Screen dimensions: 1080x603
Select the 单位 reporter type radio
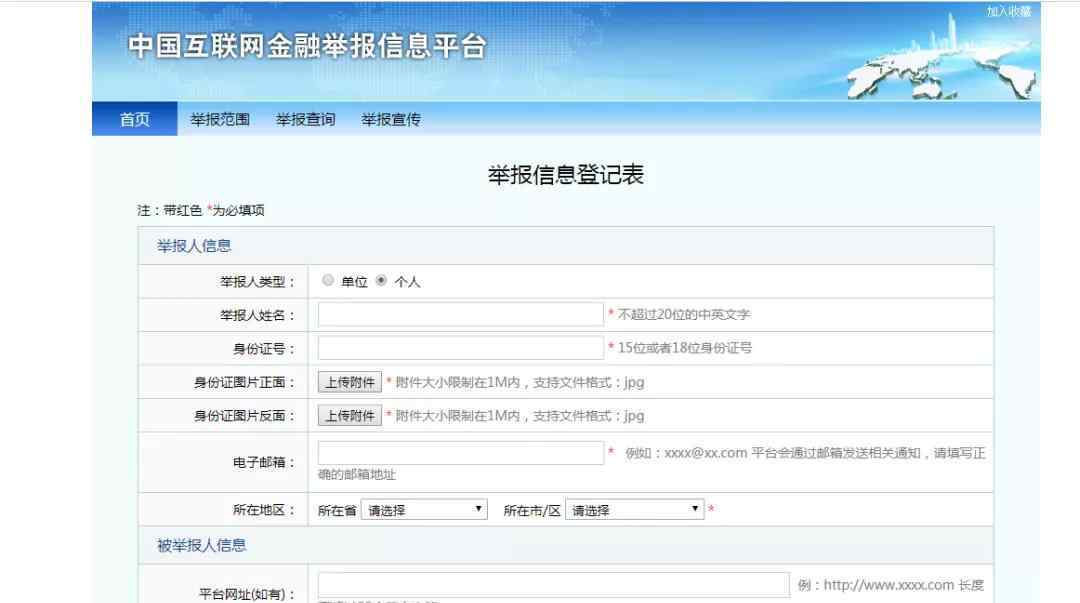pyautogui.click(x=328, y=280)
